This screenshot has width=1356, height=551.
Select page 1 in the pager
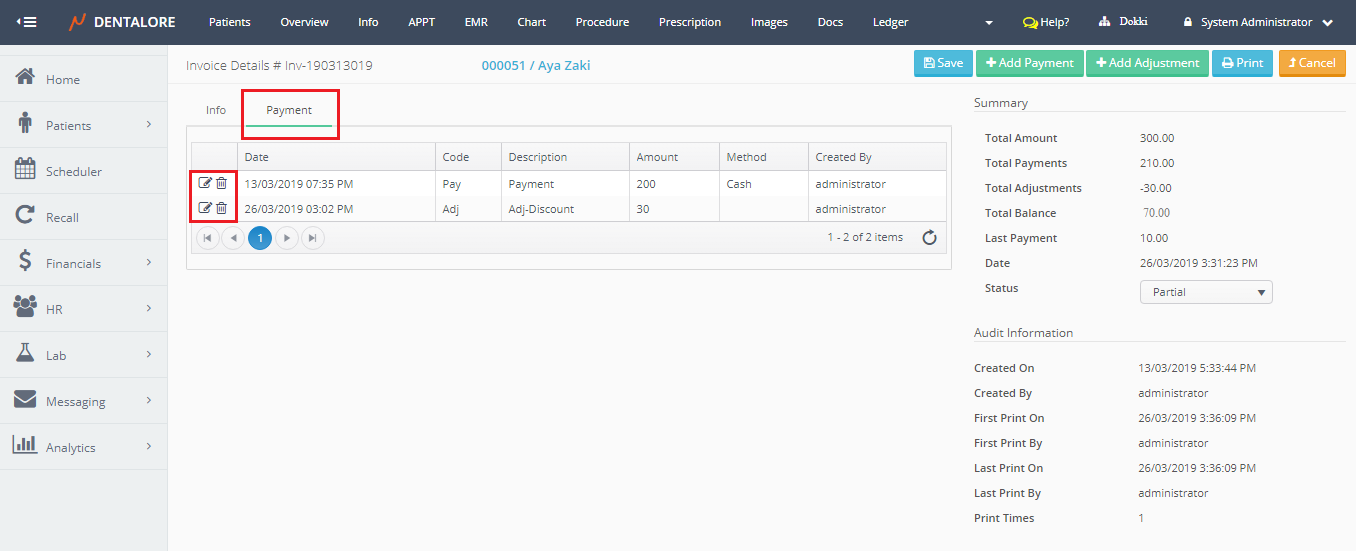(x=260, y=238)
